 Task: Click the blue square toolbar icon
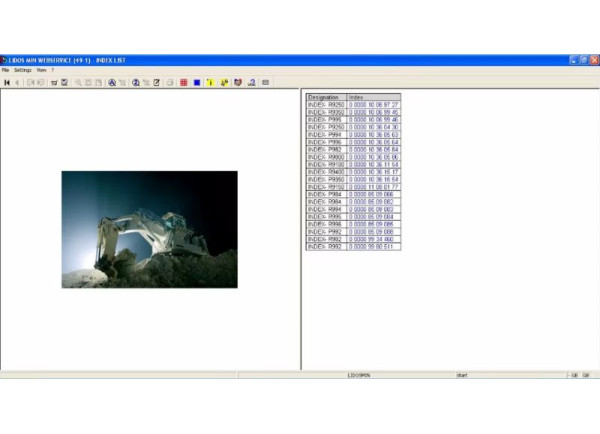[x=197, y=82]
